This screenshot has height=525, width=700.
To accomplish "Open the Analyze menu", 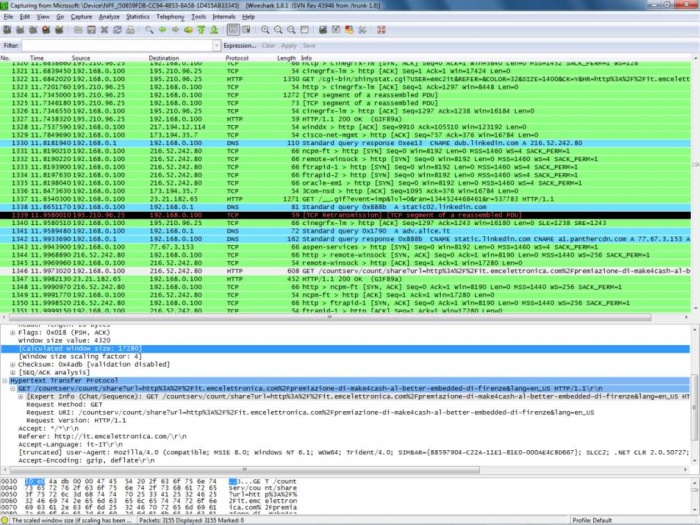I will click(109, 17).
